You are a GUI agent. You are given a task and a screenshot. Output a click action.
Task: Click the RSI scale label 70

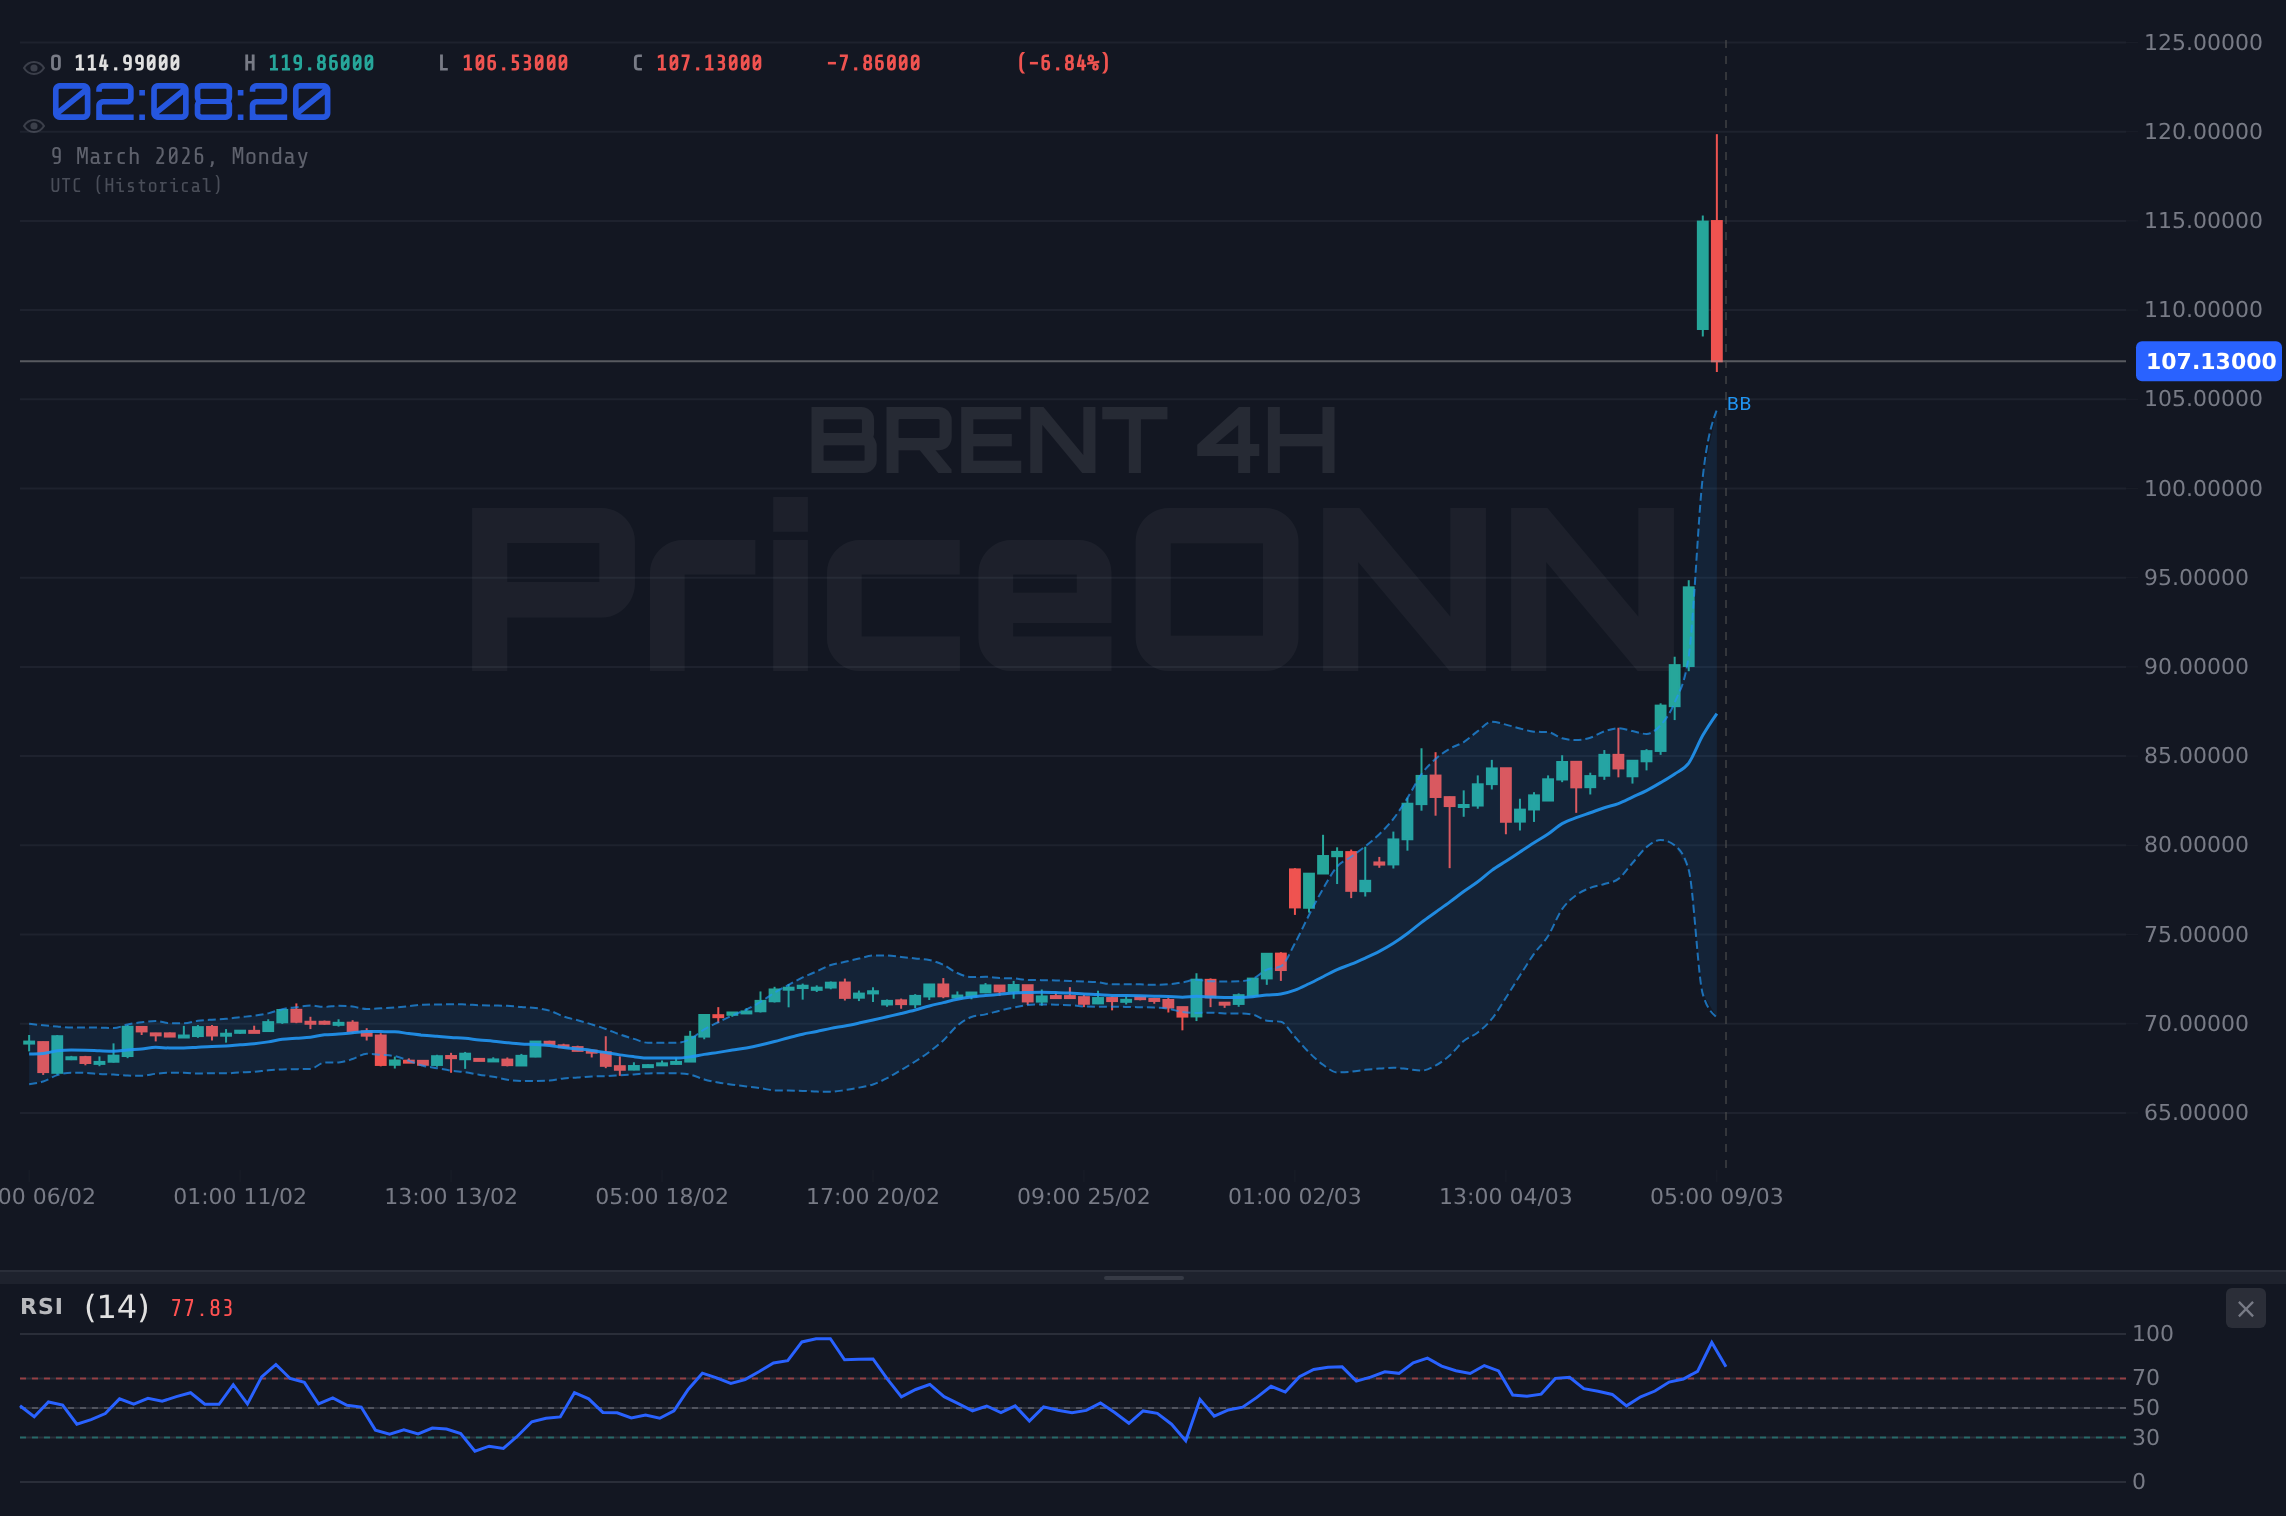click(2146, 1378)
